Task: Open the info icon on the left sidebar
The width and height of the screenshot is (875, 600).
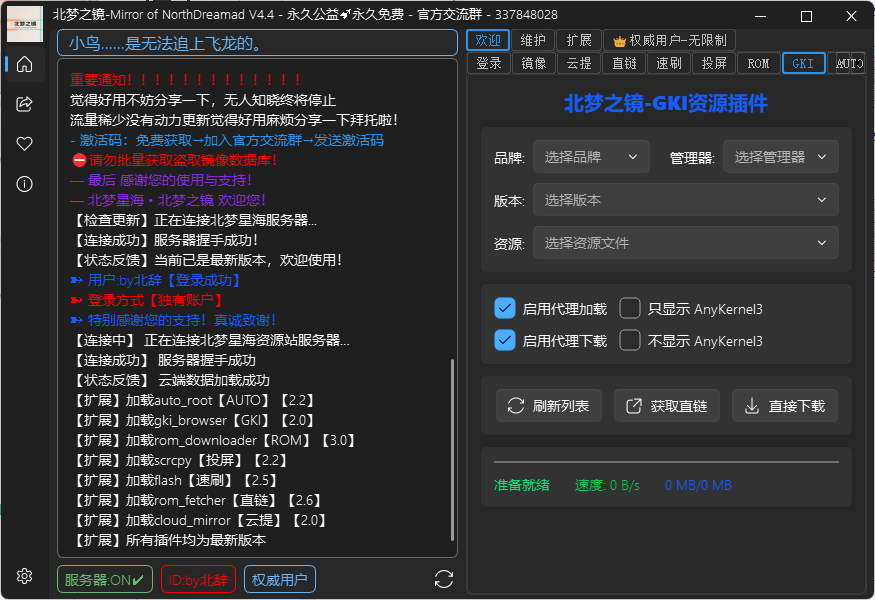Action: (x=24, y=183)
